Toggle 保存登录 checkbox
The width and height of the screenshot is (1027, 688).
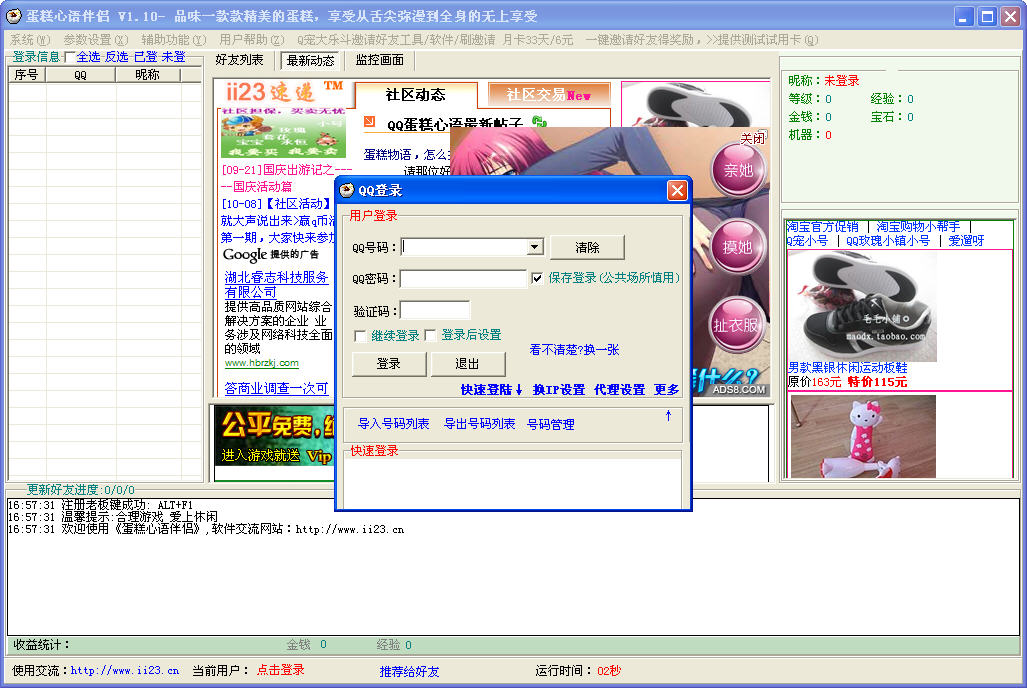(x=538, y=278)
